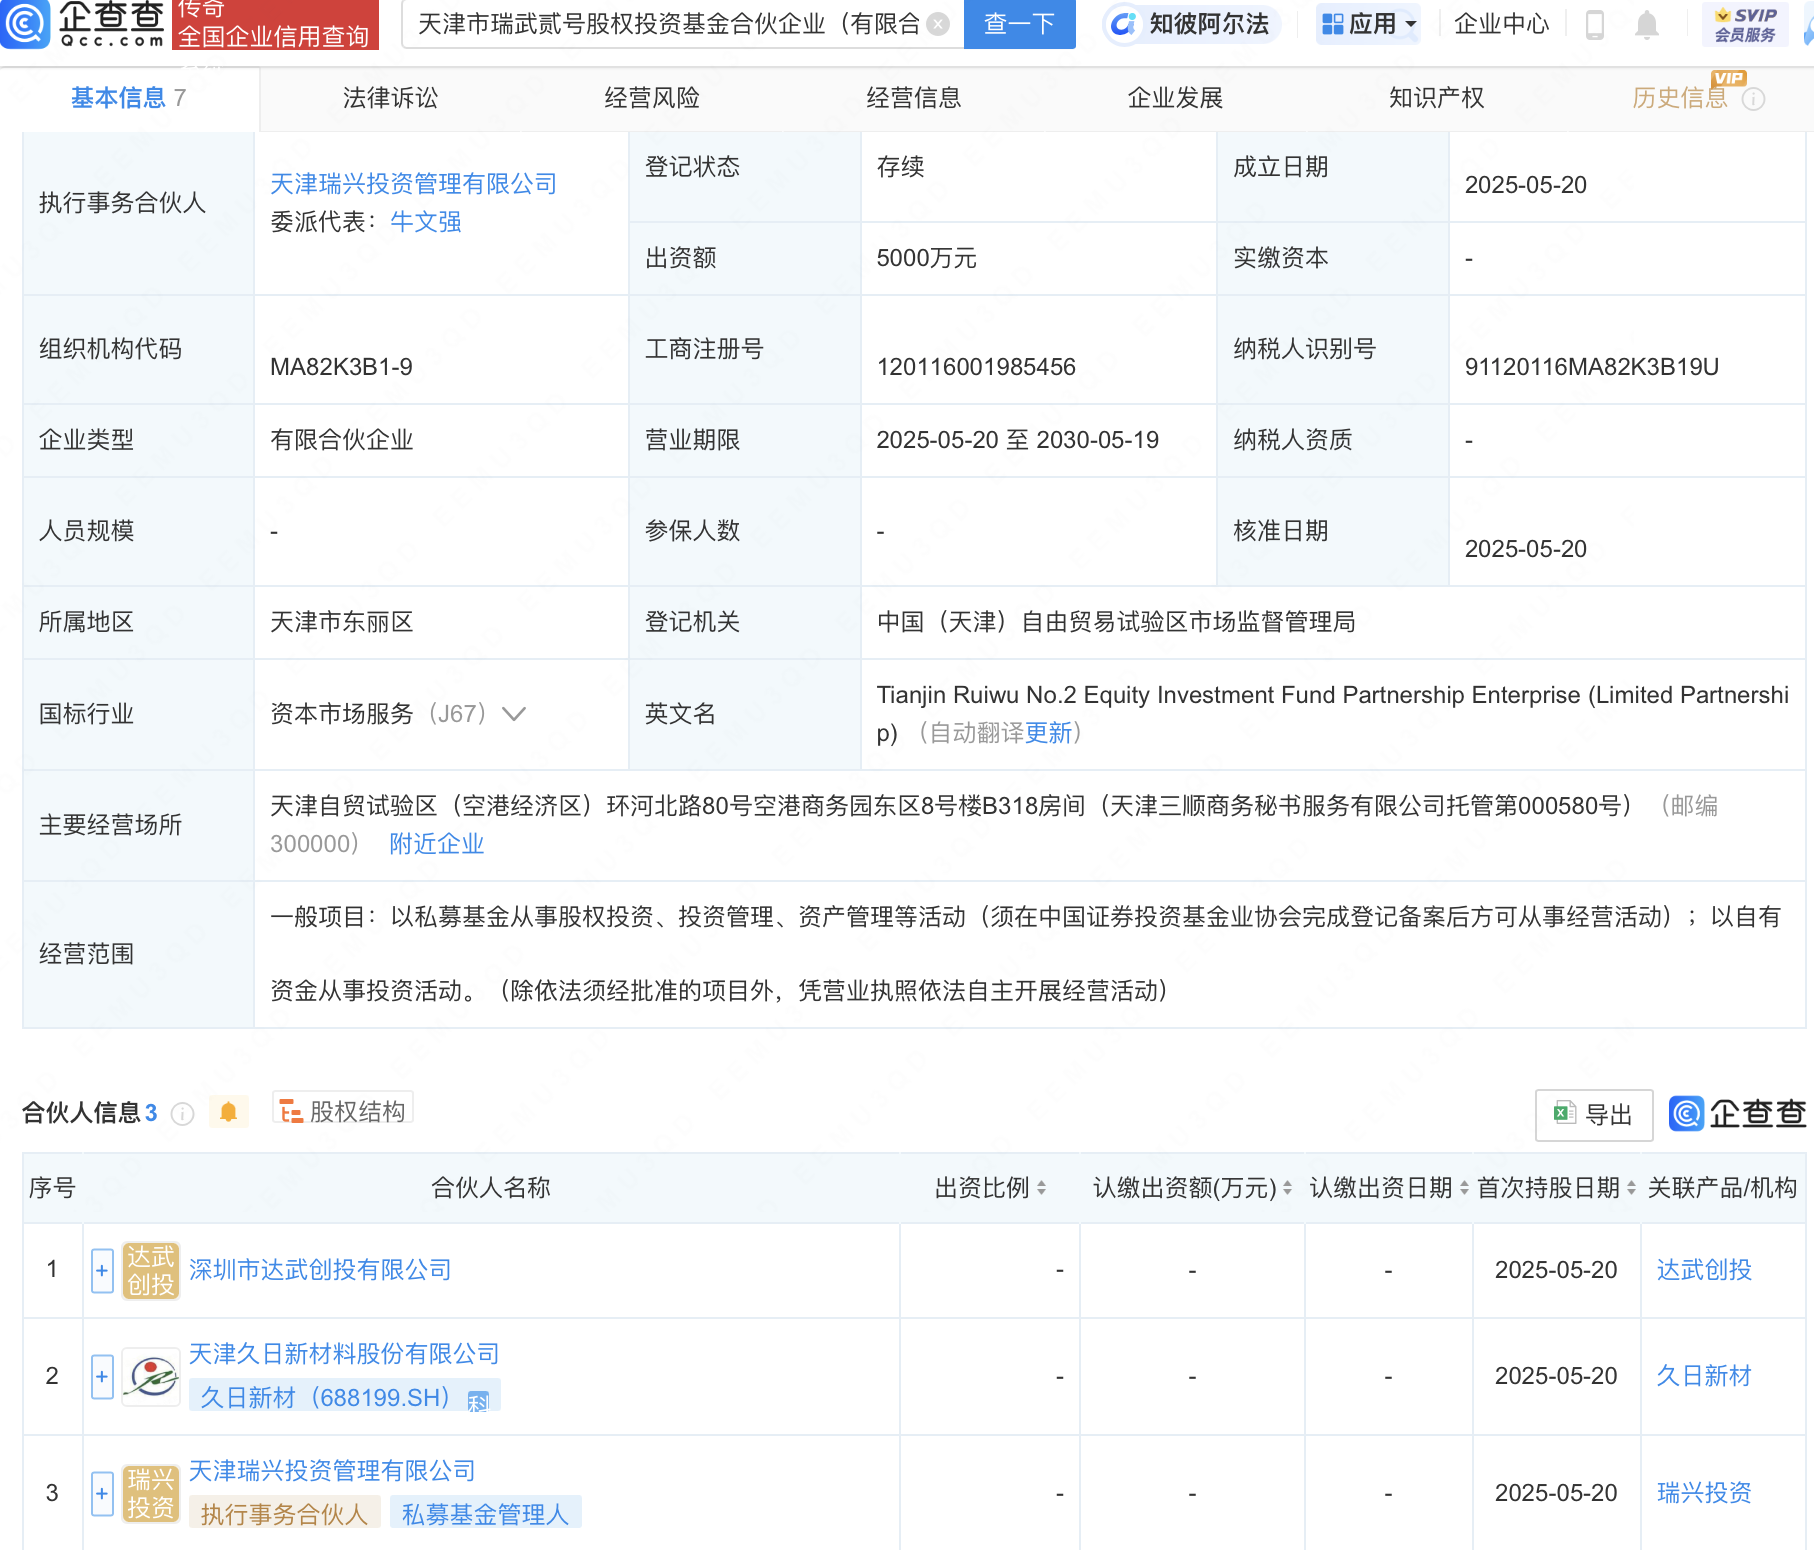The image size is (1814, 1550).
Task: Click the 合伙人名称 column header
Action: pyautogui.click(x=491, y=1188)
